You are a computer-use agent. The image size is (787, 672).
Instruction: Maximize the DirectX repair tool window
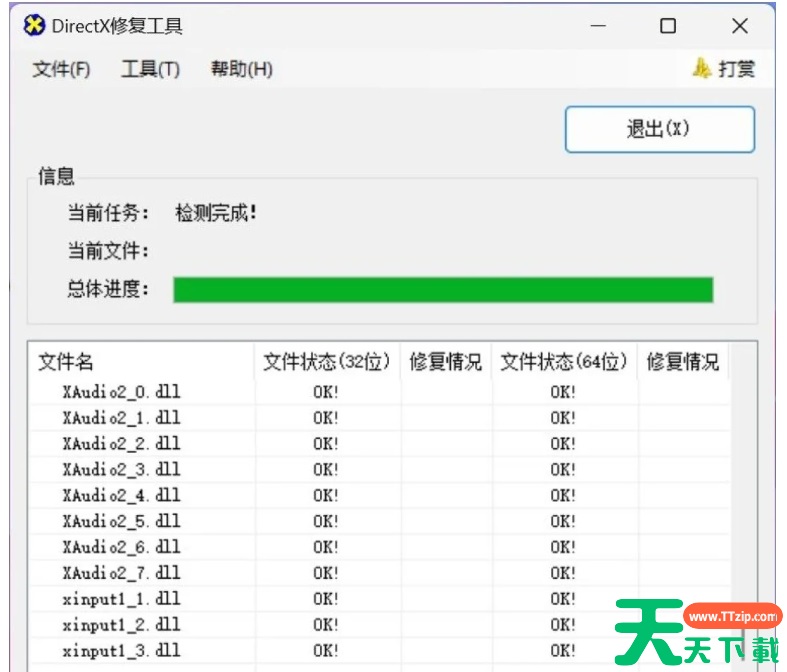[x=668, y=26]
